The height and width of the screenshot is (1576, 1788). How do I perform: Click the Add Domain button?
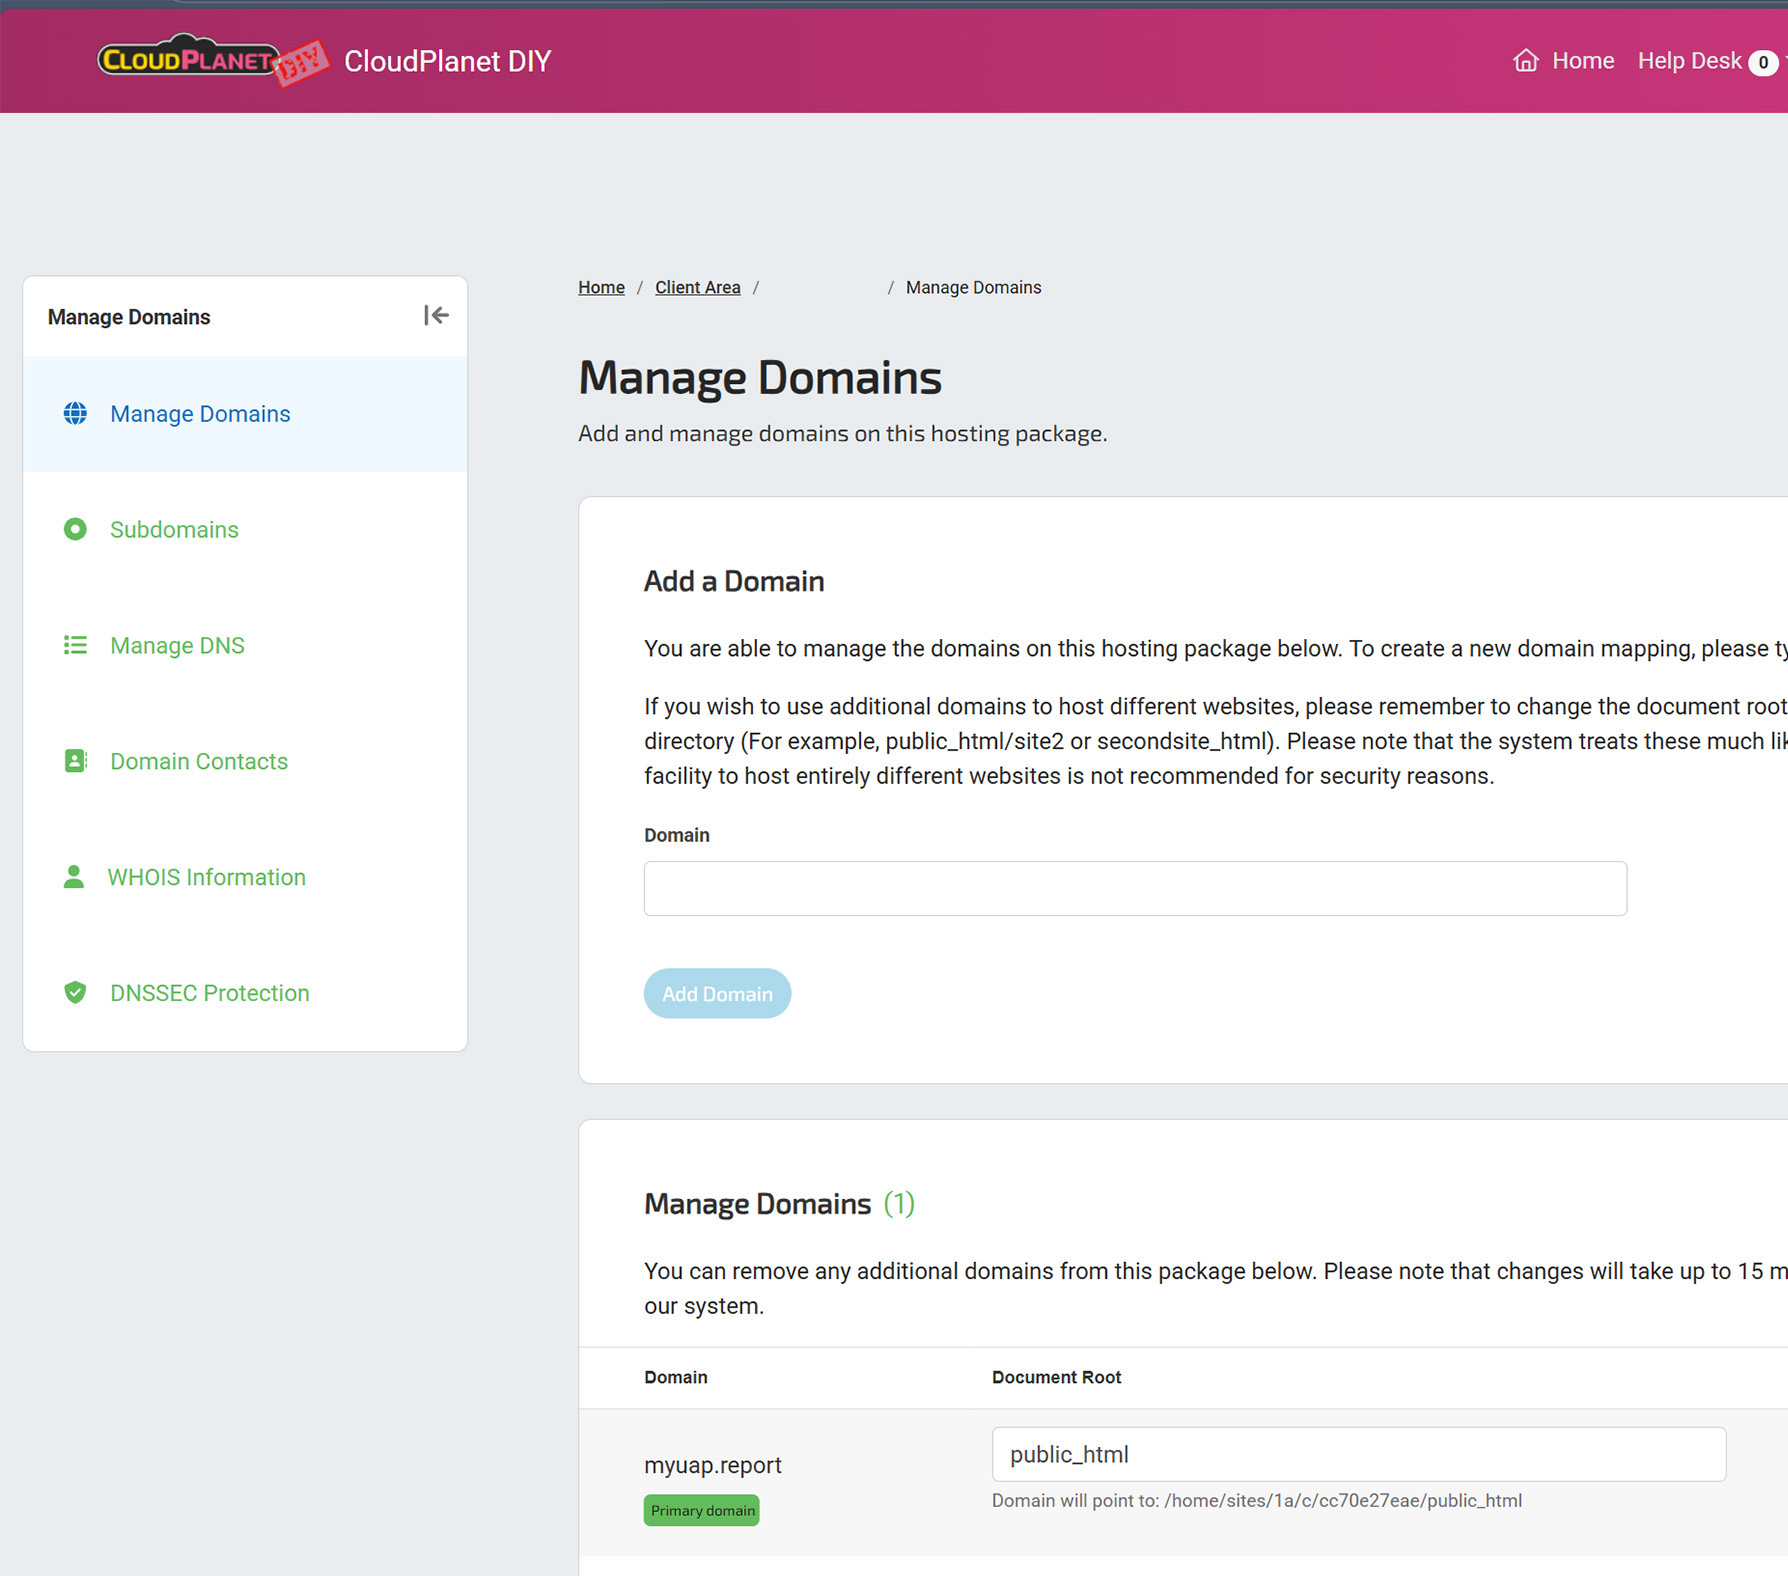click(x=717, y=993)
